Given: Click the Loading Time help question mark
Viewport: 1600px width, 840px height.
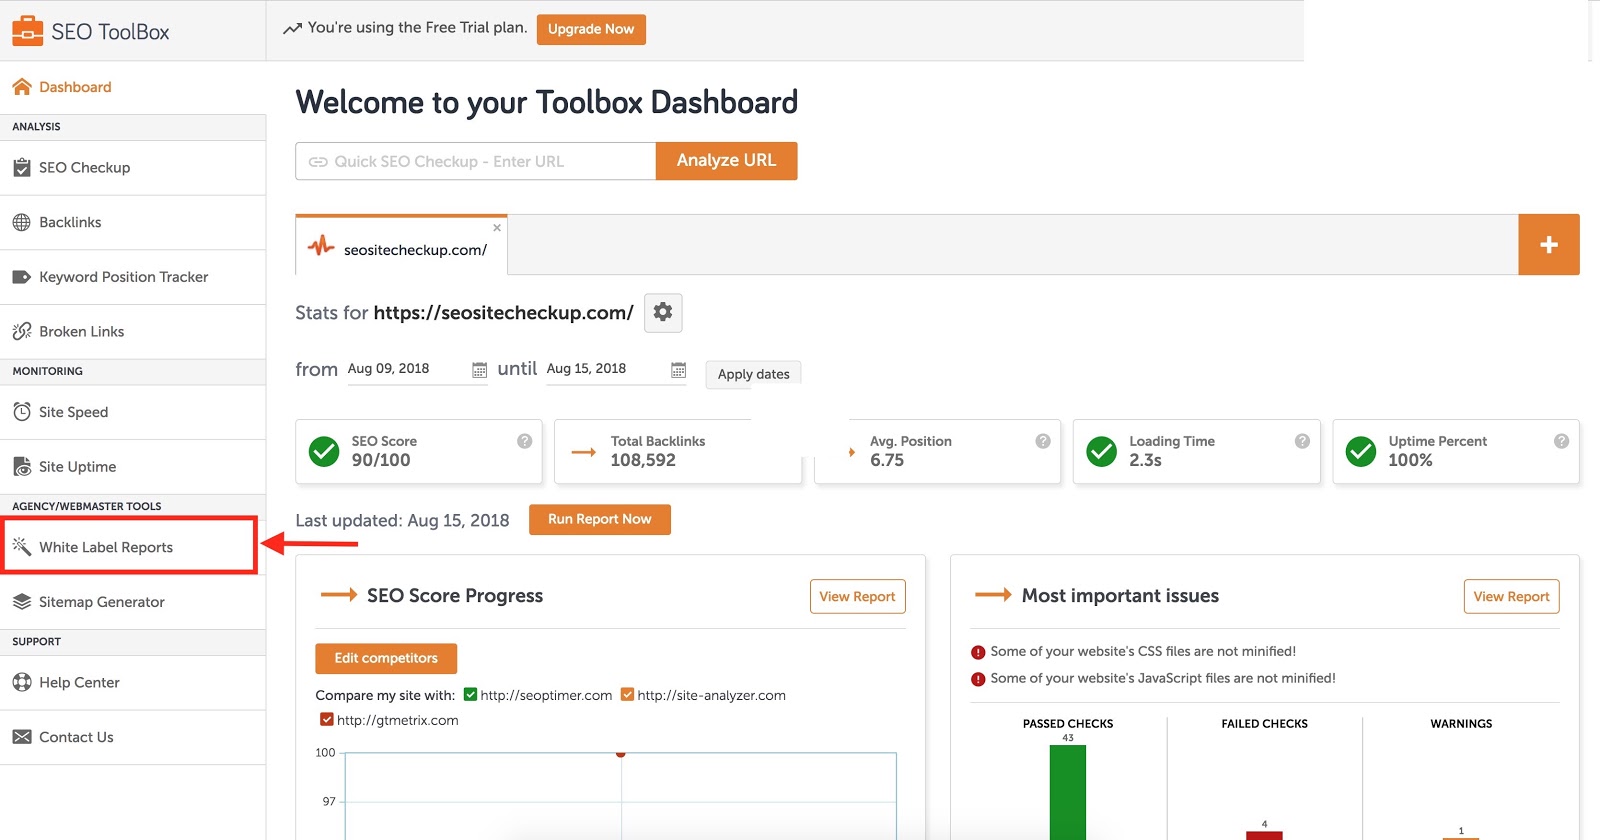Looking at the screenshot, I should pyautogui.click(x=1302, y=441).
